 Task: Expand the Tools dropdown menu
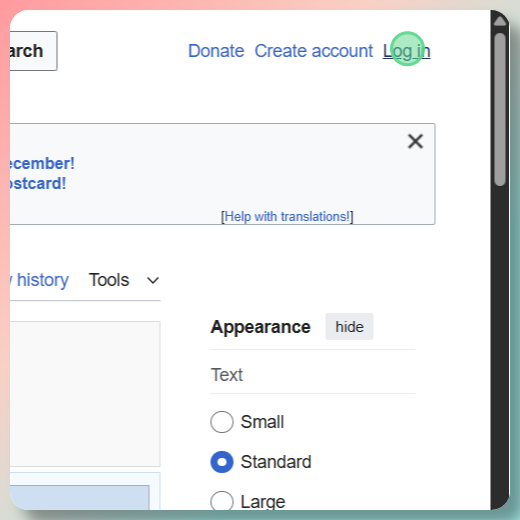click(124, 280)
